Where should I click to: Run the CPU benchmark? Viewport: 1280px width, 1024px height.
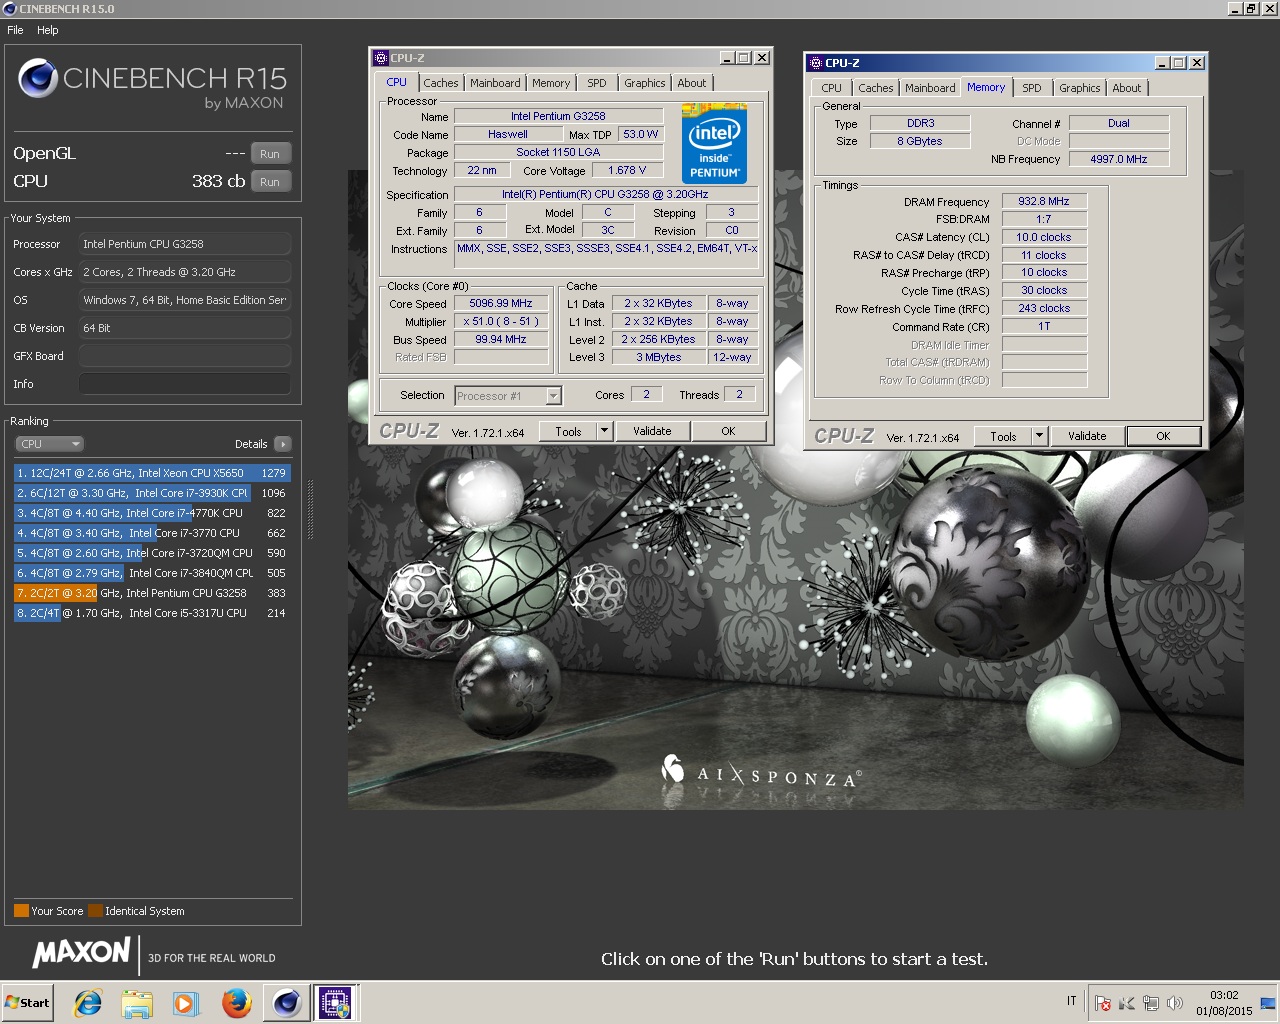[x=270, y=182]
